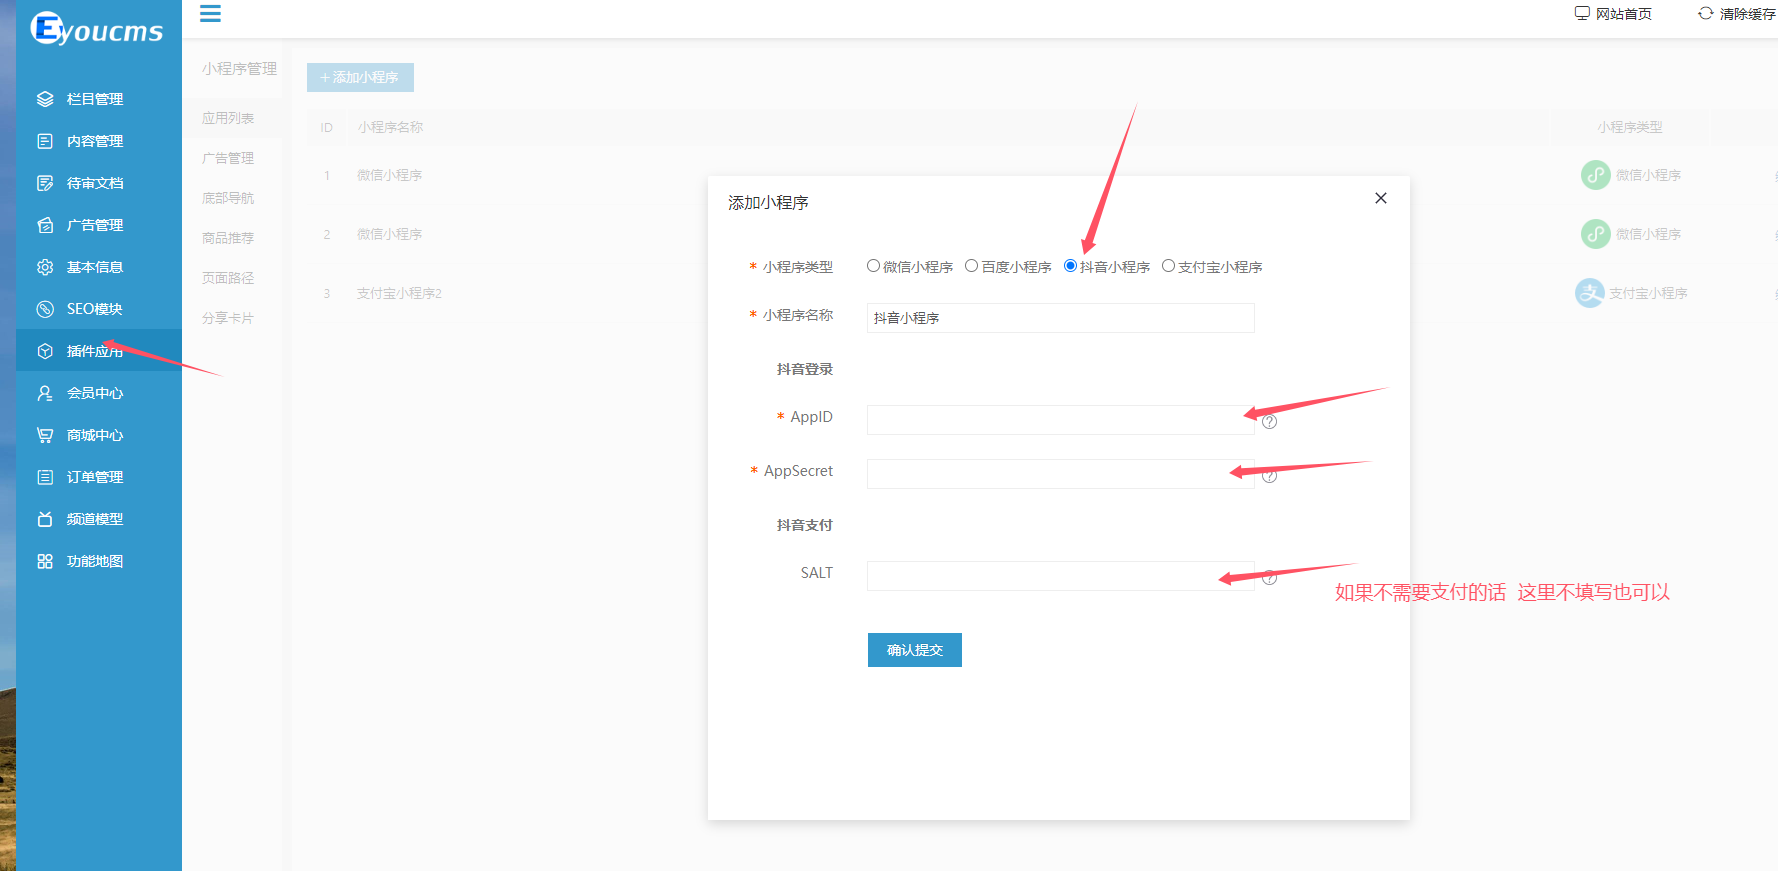Screen dimensions: 1778x871
Task: Click WeChat mini program icon in row 1
Action: coord(1595,175)
